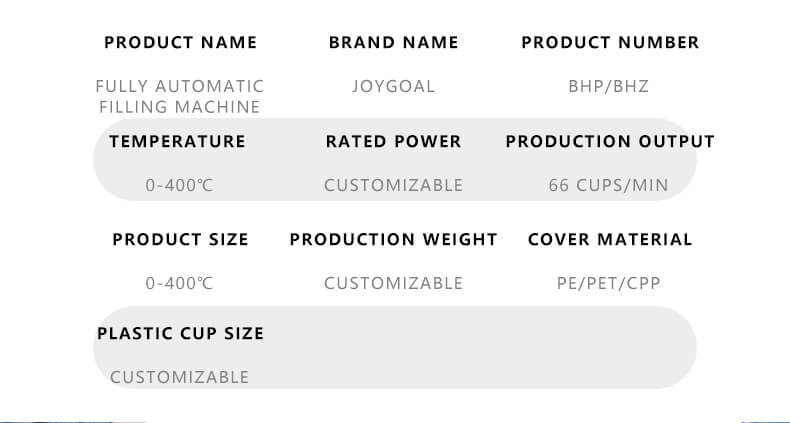Image resolution: width=790 pixels, height=423 pixels.
Task: Select CUSTOMIZABLE under Rated Power
Action: point(393,185)
